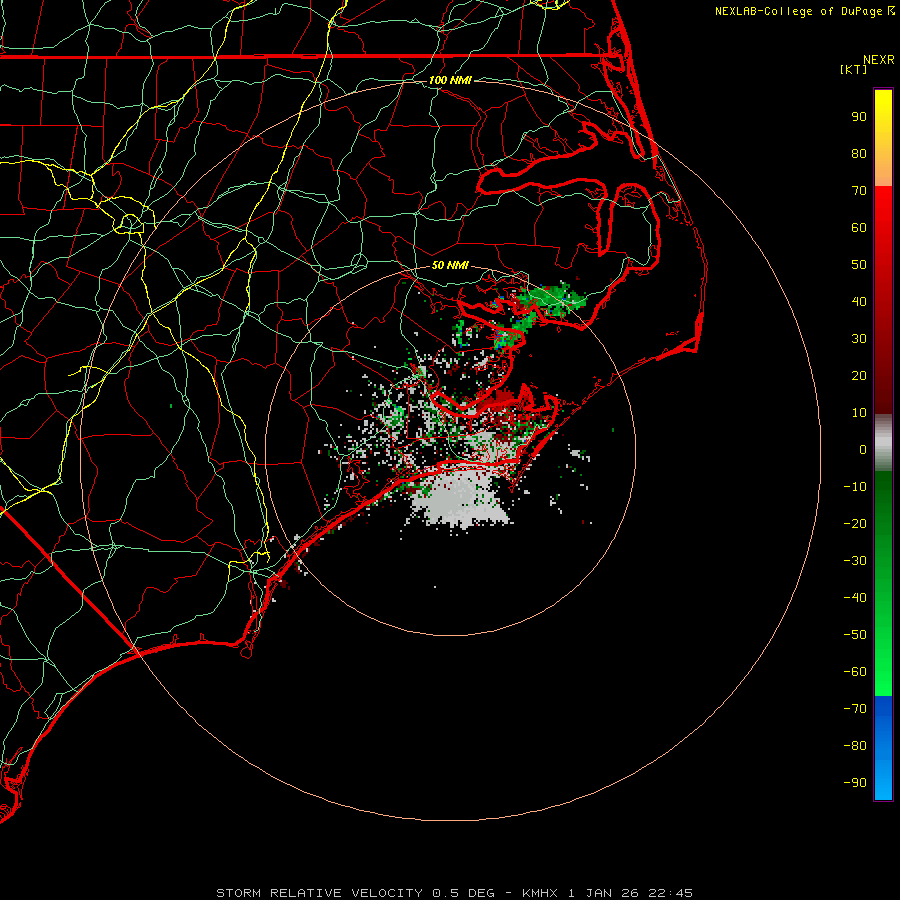This screenshot has height=900, width=900.
Task: Click the gray zero band of the color bar
Action: 883,443
